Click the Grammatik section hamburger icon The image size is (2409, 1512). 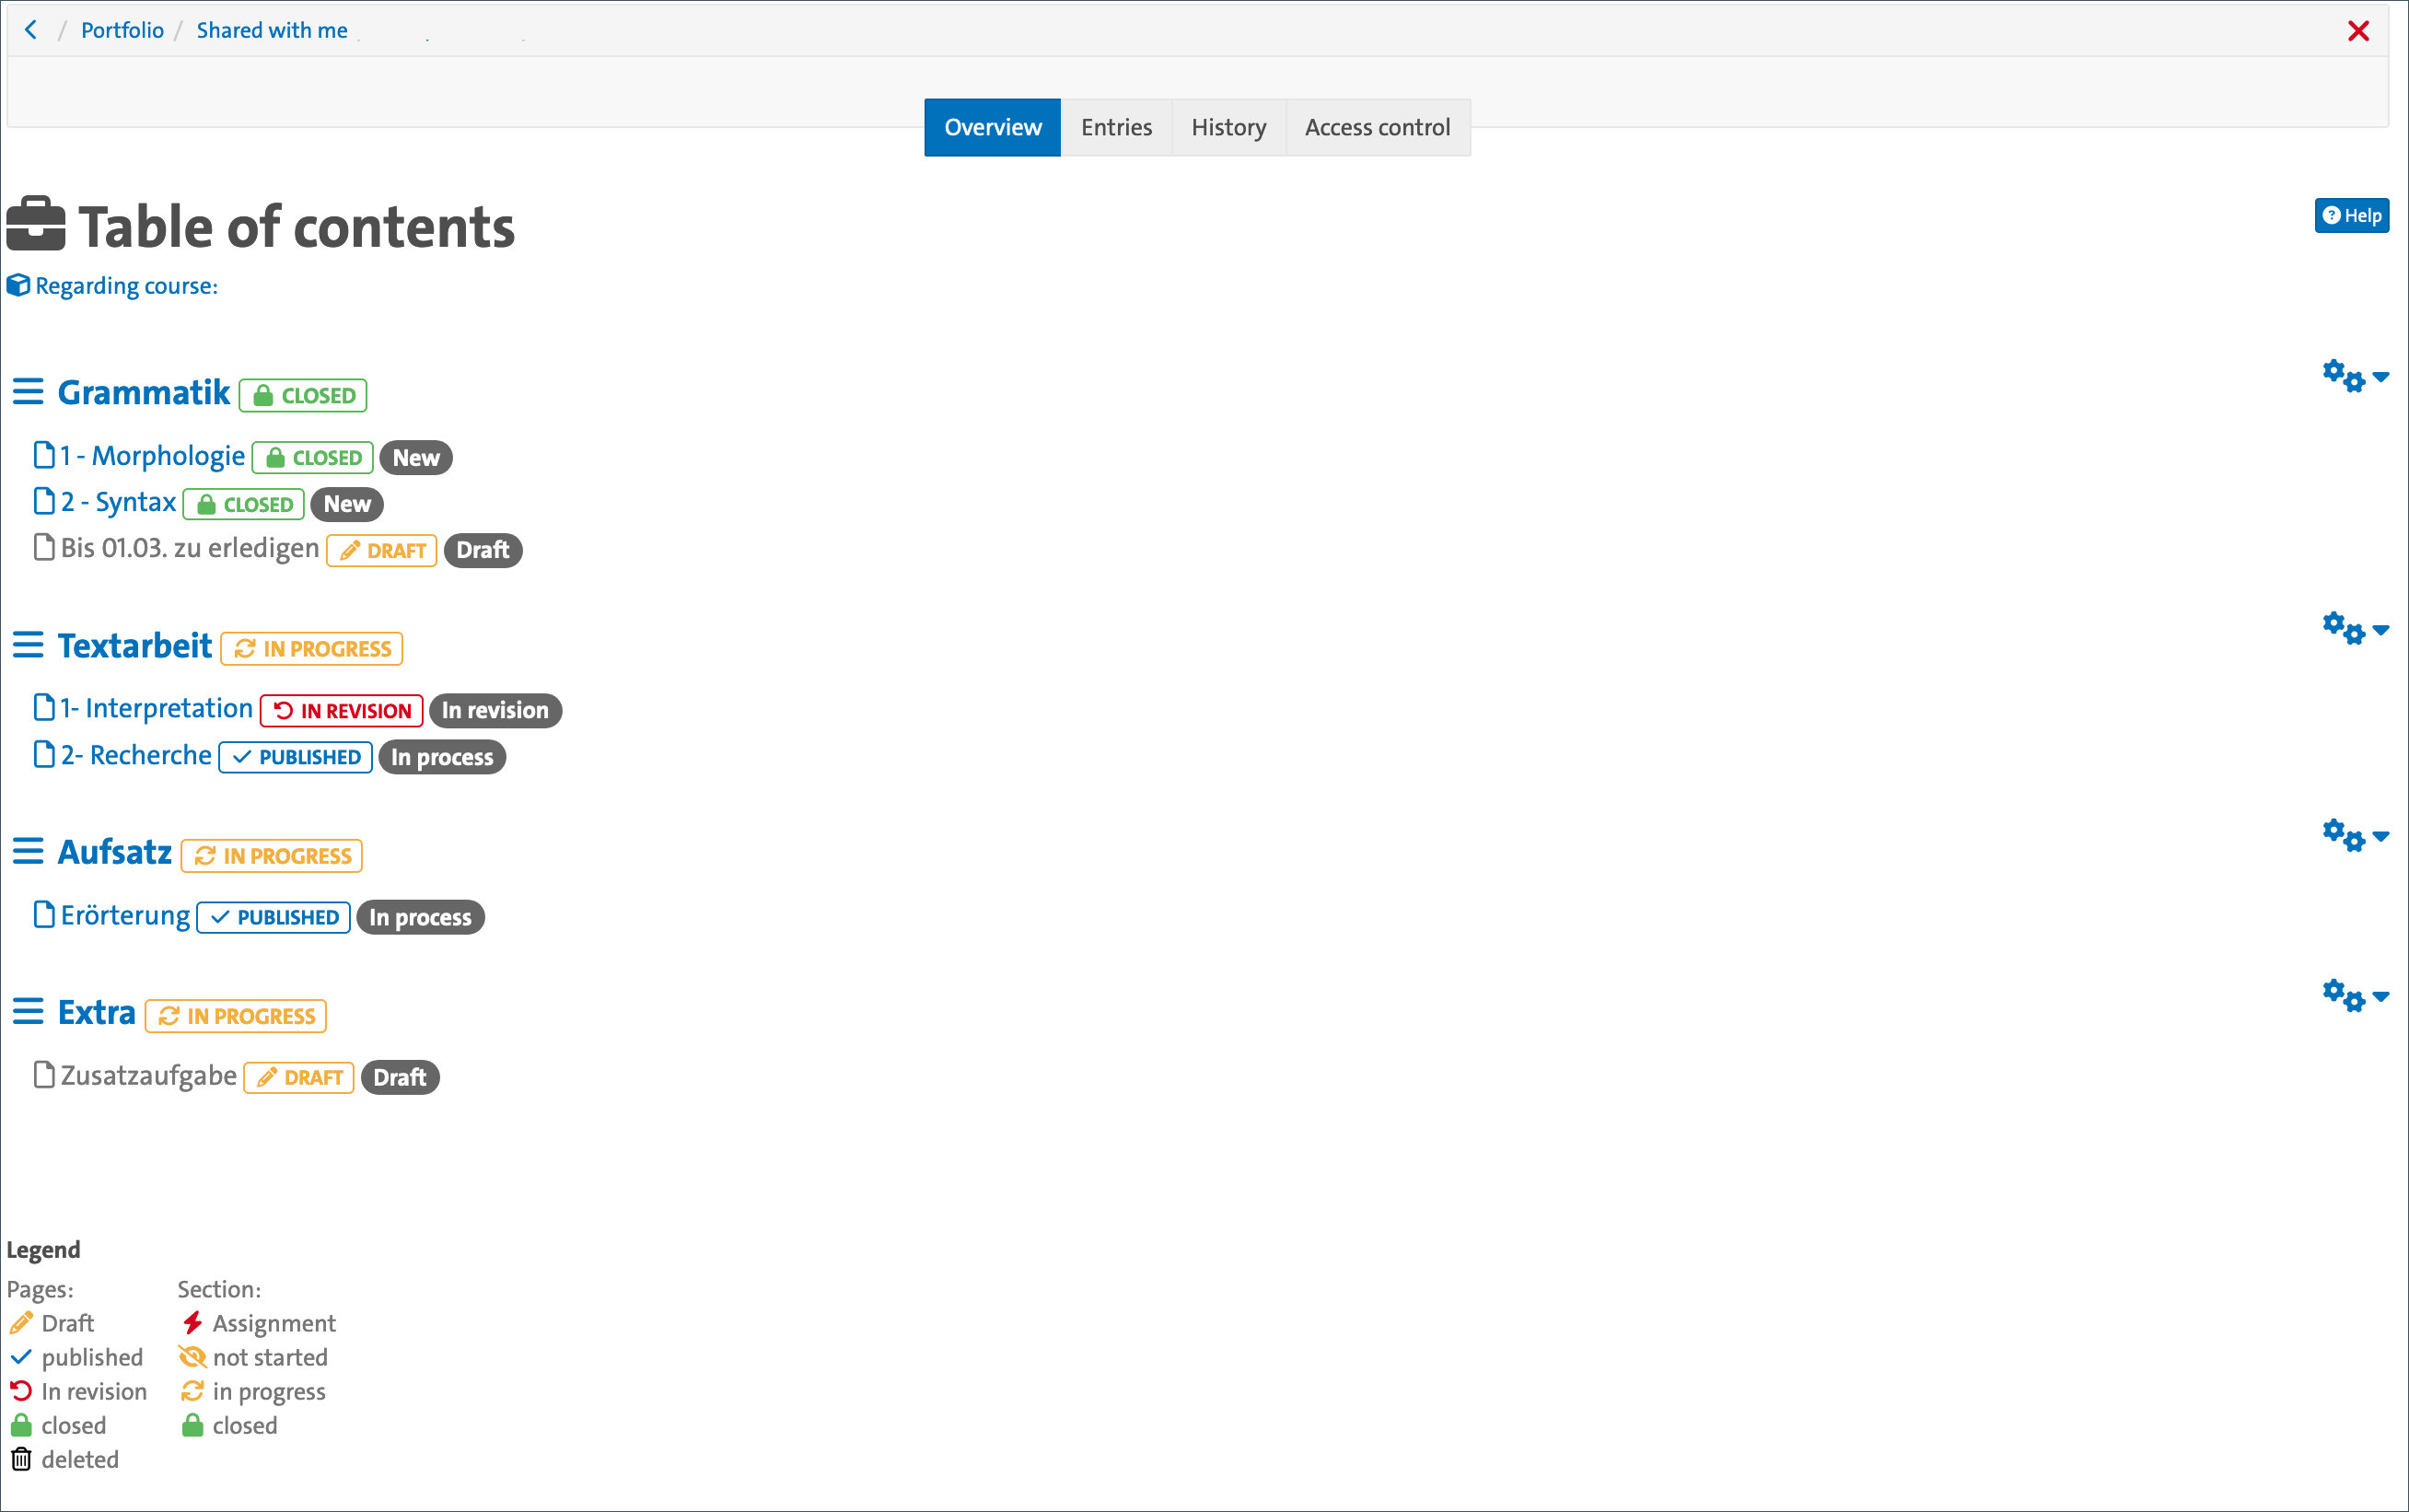click(x=28, y=392)
